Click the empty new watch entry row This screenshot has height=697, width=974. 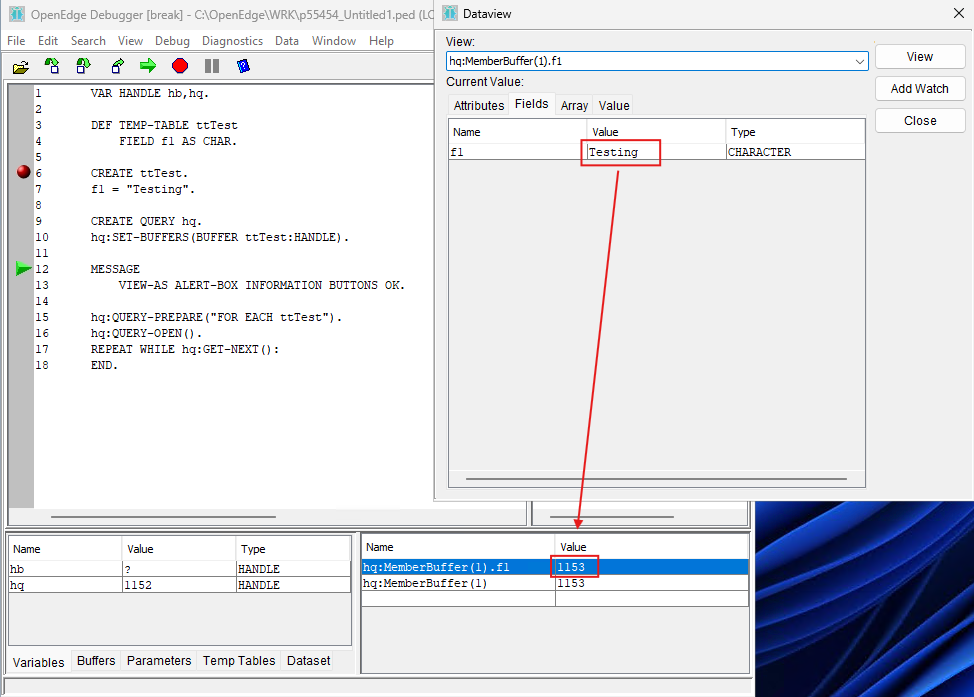tap(555, 598)
